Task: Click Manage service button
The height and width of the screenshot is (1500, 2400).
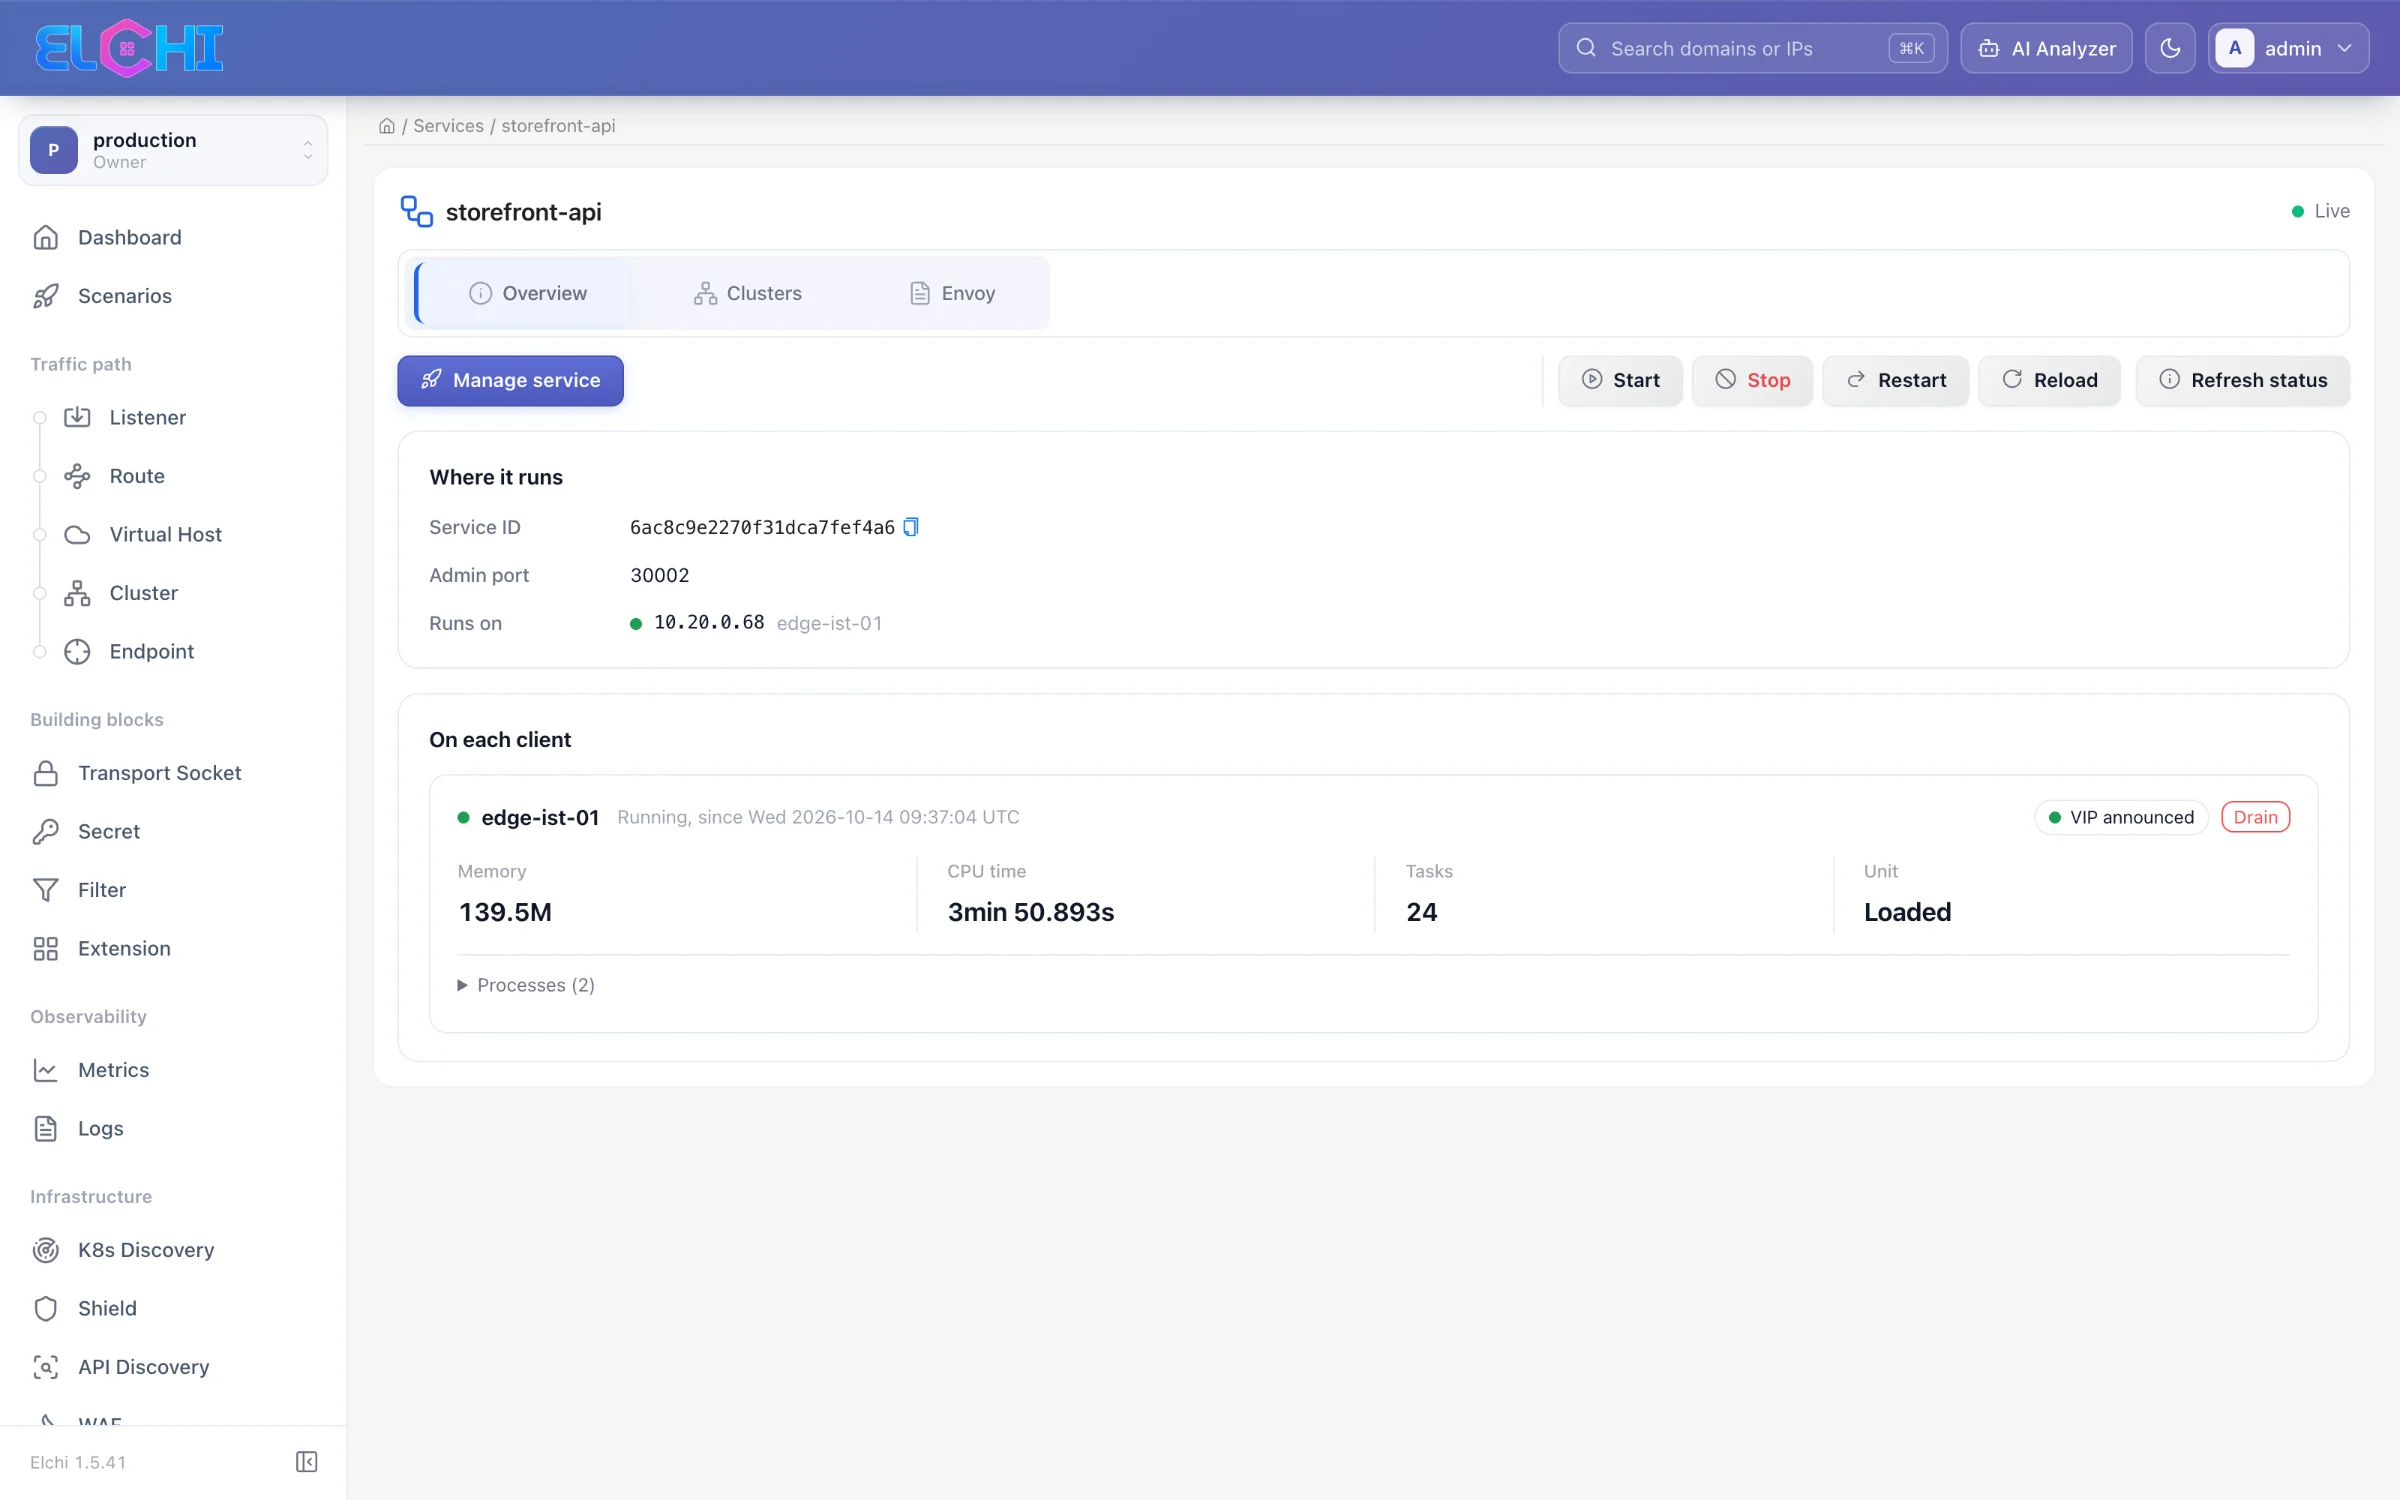Action: tap(510, 380)
